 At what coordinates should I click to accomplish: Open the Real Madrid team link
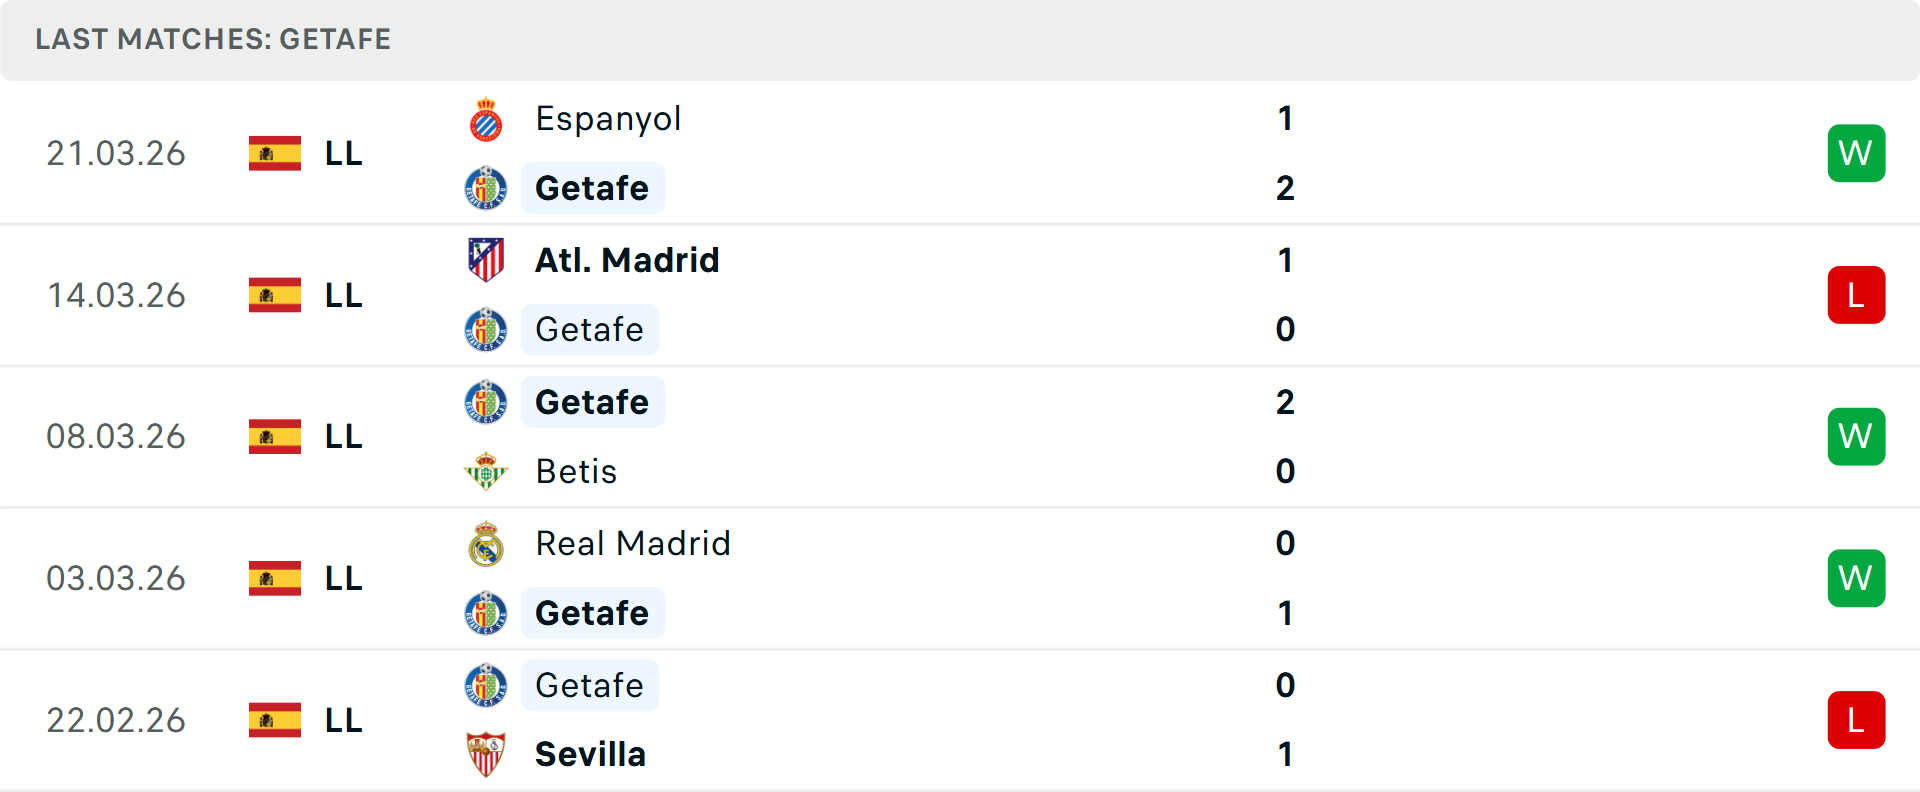point(633,543)
